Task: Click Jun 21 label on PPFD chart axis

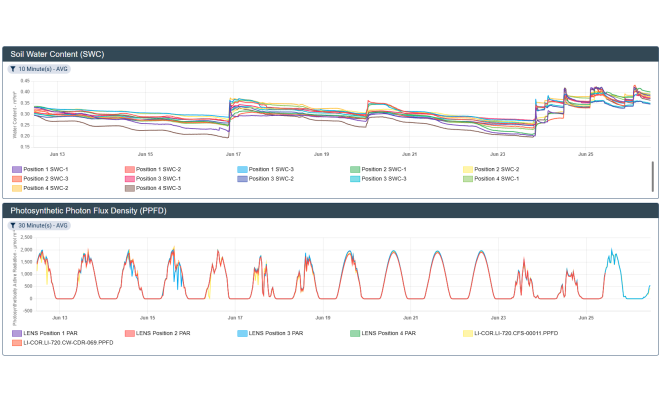Action: [410, 318]
